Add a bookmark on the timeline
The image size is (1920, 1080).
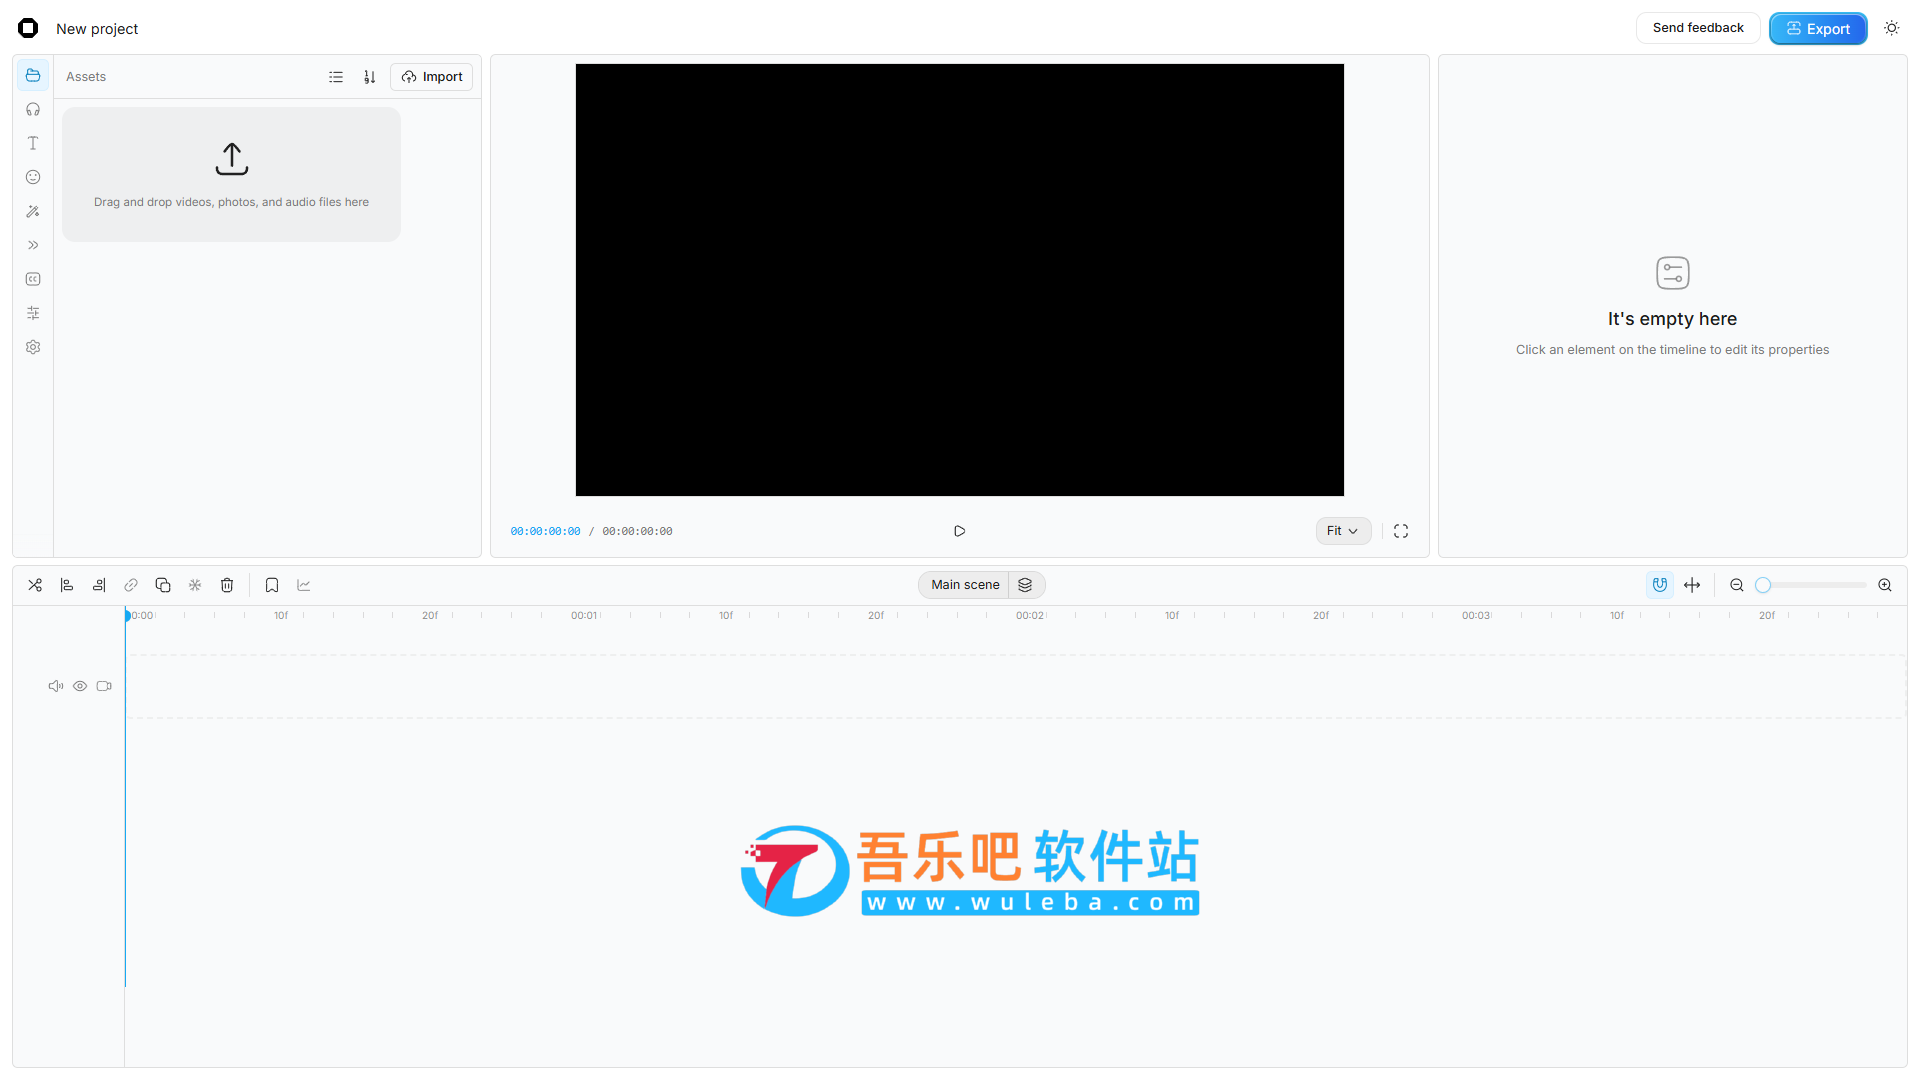pos(272,585)
